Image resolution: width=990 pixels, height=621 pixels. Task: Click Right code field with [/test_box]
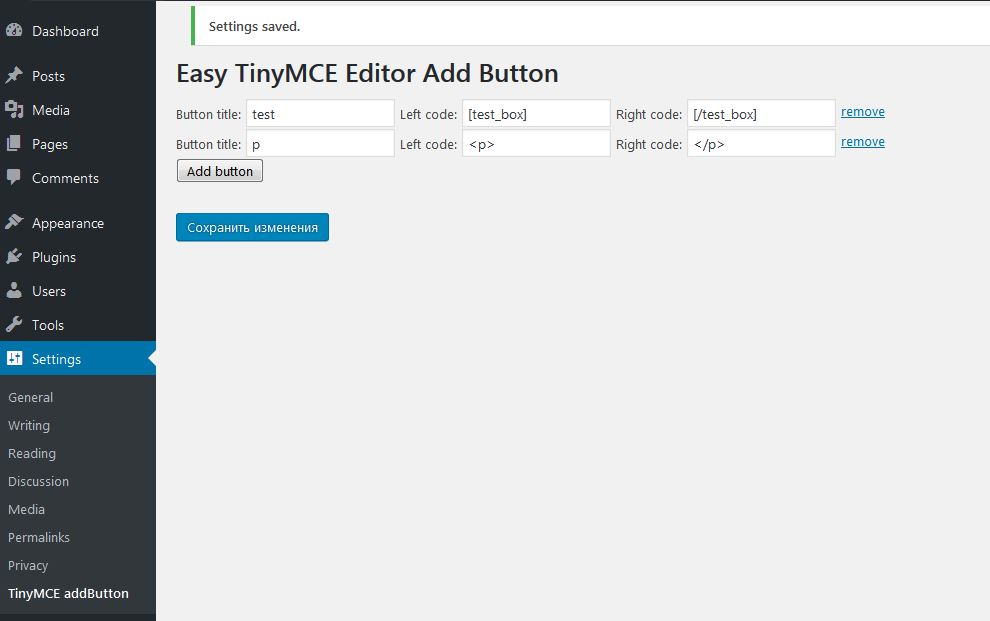coord(761,114)
